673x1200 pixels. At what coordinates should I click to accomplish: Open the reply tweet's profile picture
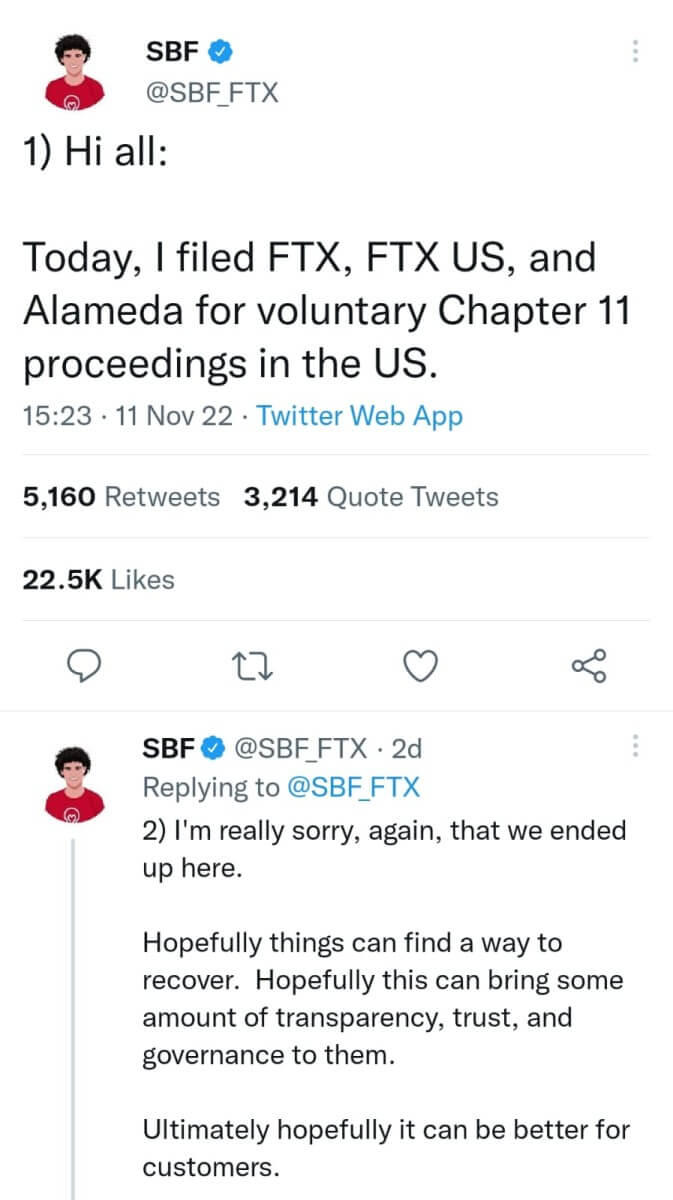coord(77,785)
